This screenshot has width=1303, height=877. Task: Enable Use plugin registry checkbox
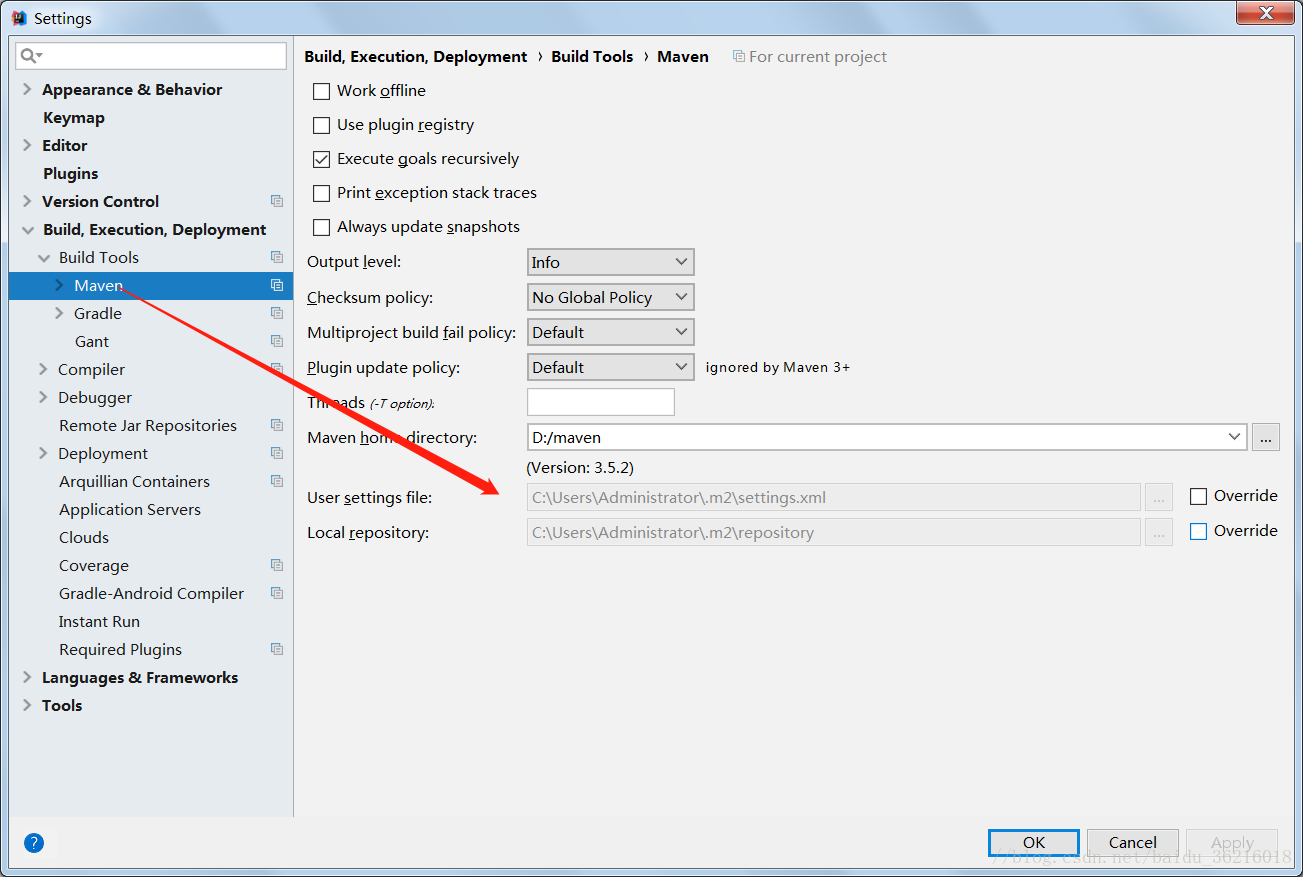(x=321, y=125)
